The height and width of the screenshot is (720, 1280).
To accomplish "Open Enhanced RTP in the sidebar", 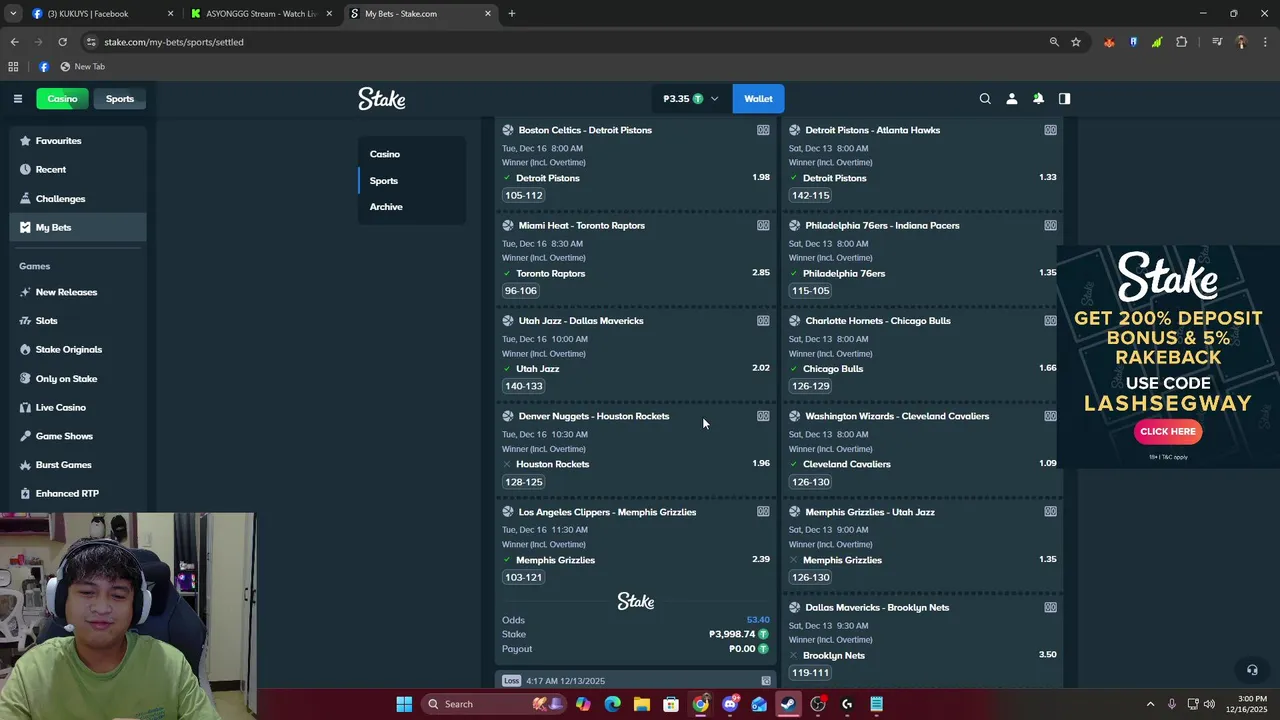I will 78,494.
